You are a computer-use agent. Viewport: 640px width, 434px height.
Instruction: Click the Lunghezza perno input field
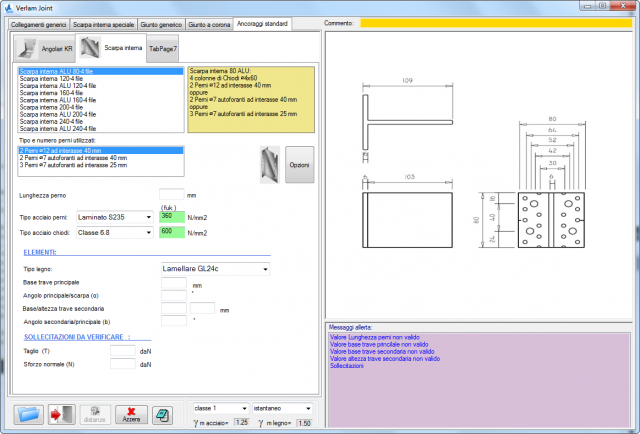click(171, 195)
